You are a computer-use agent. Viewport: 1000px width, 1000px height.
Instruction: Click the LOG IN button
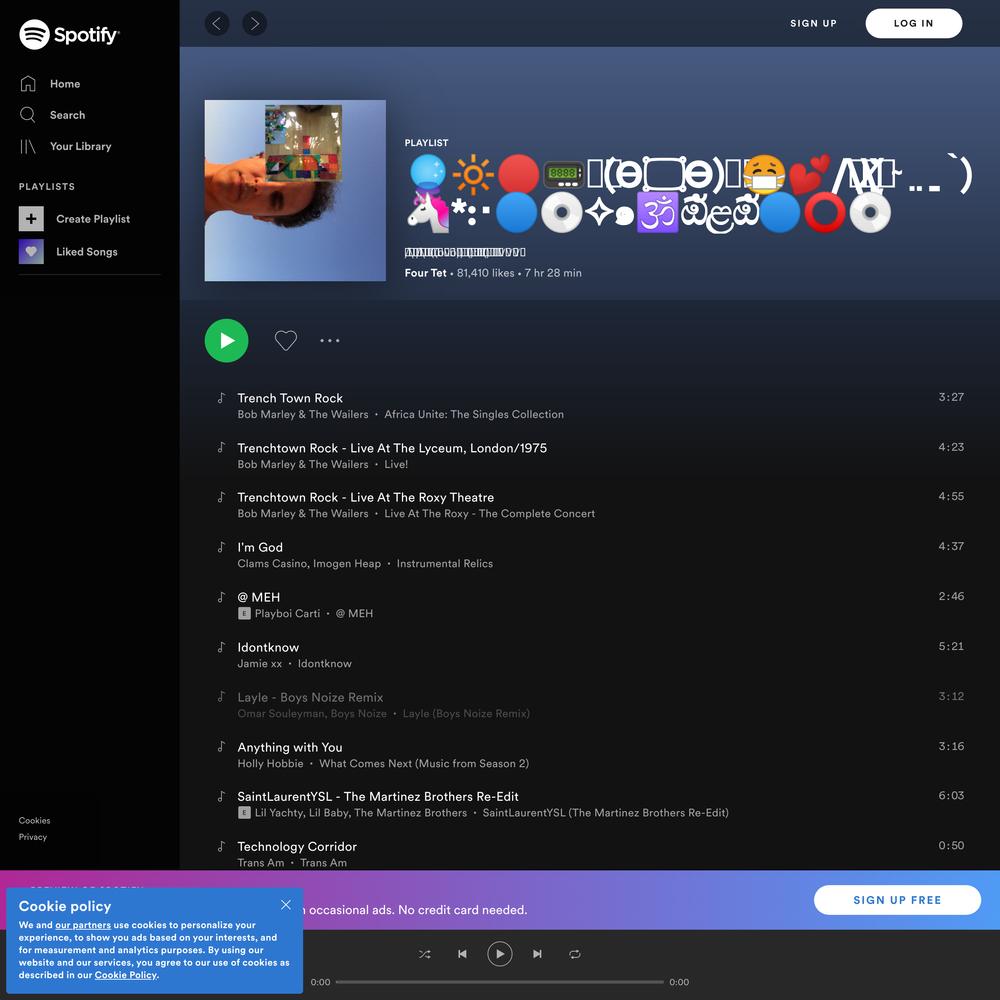[913, 24]
